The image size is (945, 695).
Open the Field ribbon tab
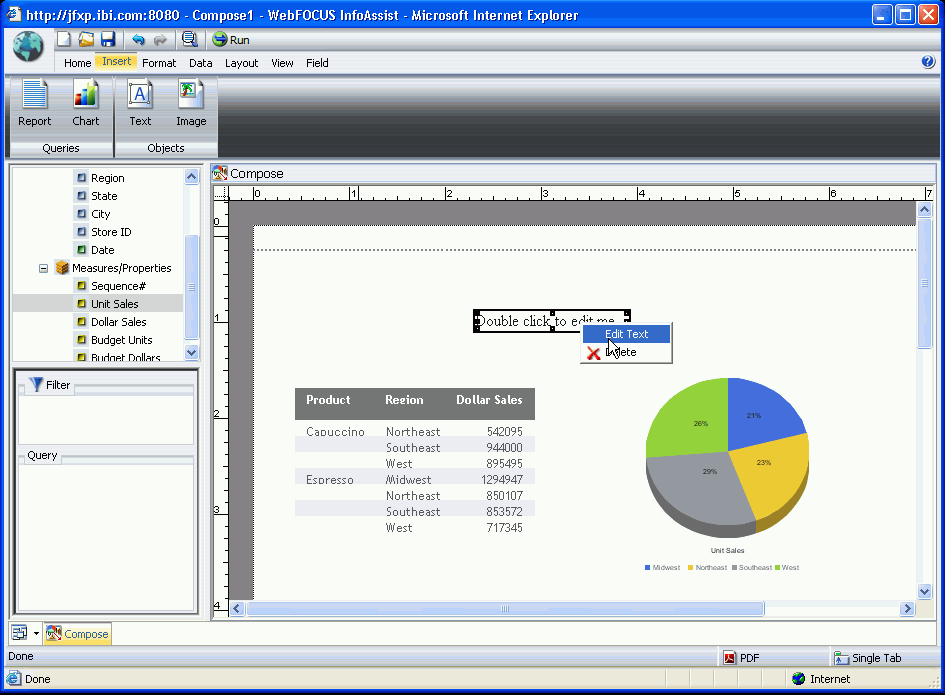(x=317, y=63)
